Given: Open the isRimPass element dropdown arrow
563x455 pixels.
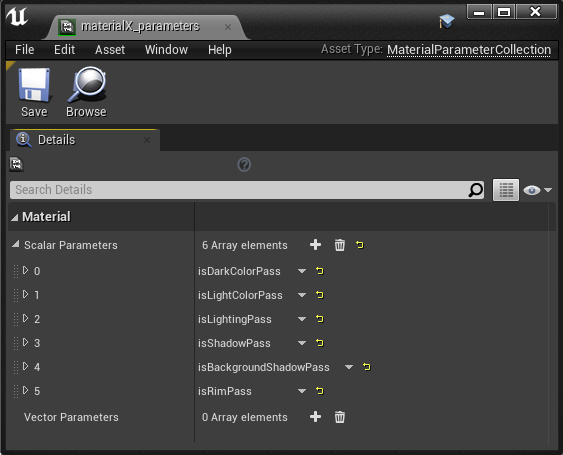Looking at the screenshot, I should [302, 391].
